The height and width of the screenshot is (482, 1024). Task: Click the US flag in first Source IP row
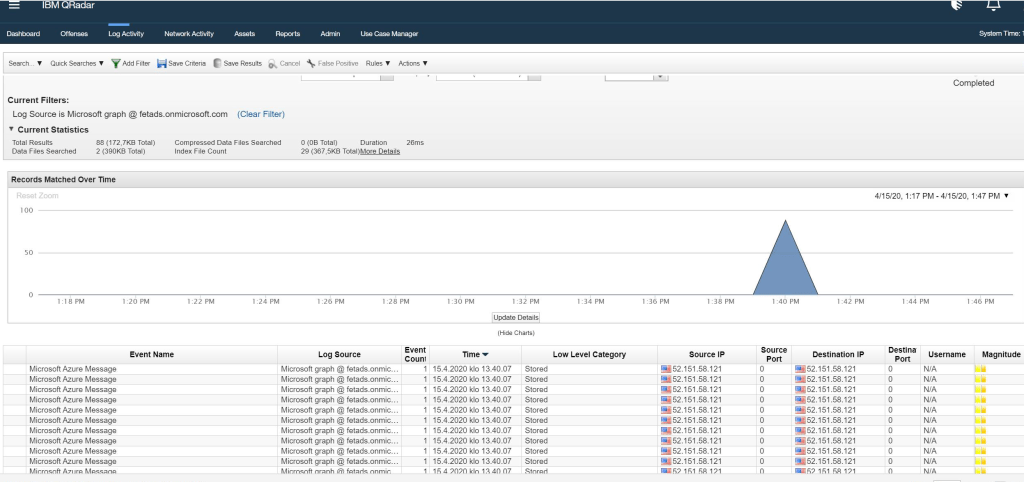tap(666, 369)
